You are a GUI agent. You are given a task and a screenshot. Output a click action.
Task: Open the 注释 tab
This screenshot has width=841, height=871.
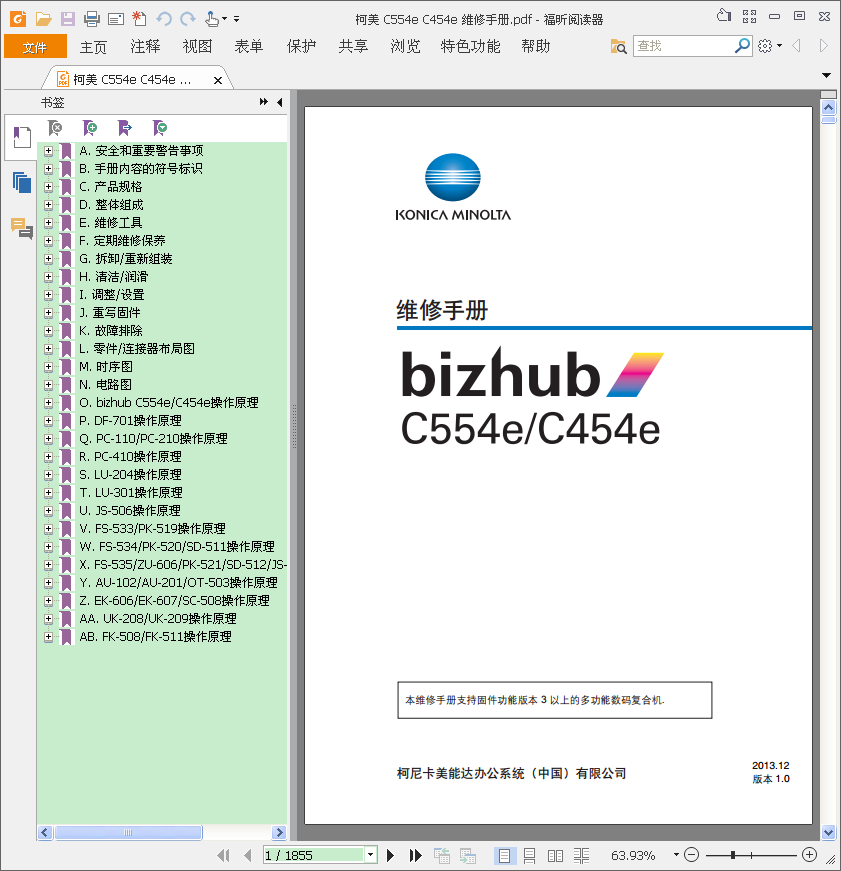pos(145,47)
